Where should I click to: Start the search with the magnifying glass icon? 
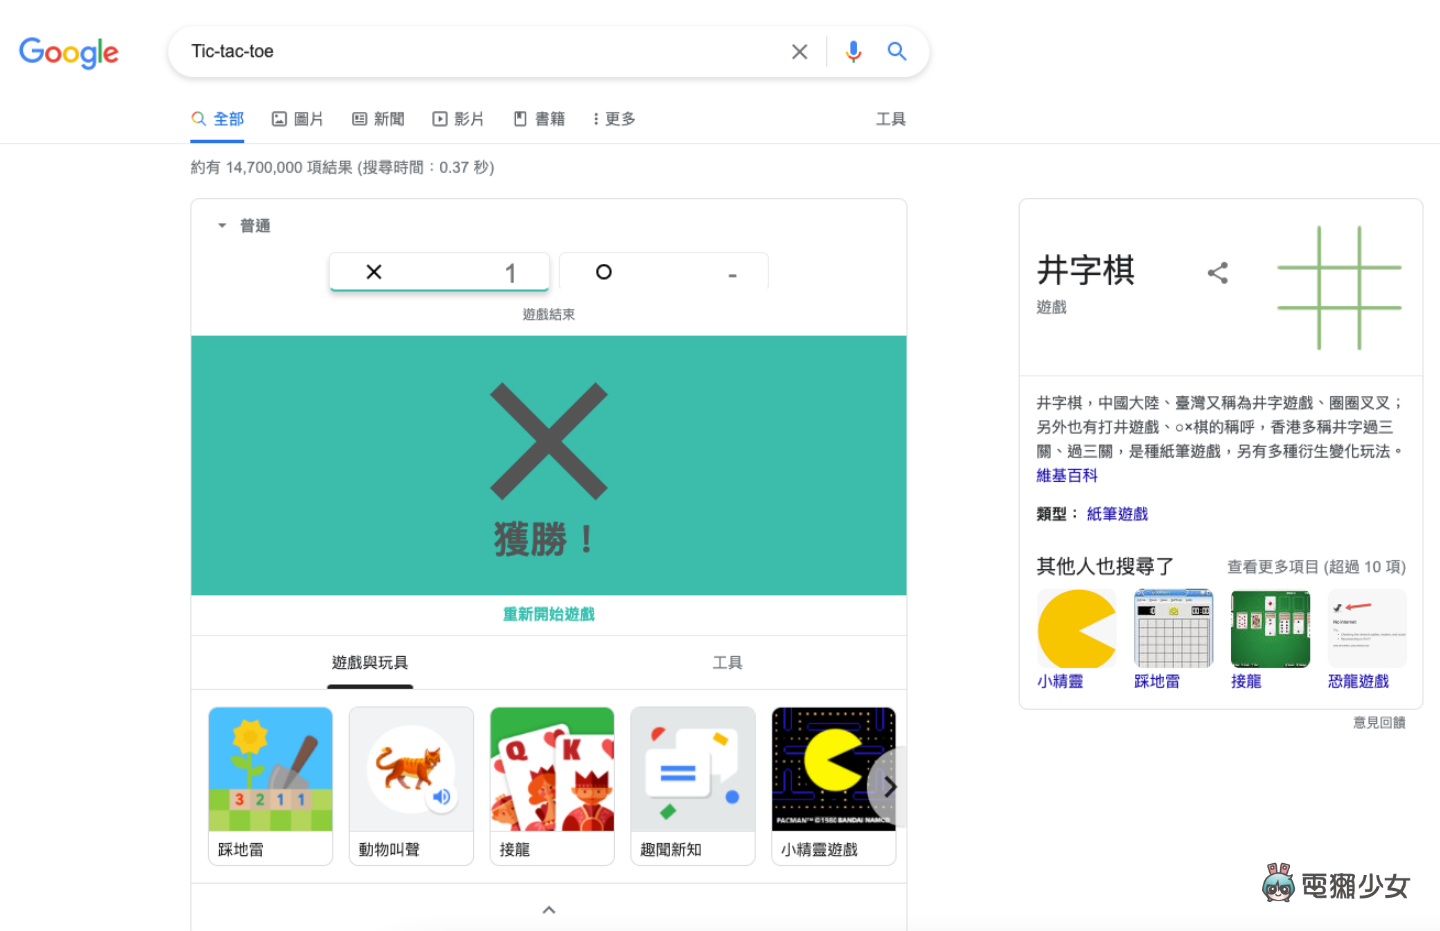pyautogui.click(x=896, y=51)
